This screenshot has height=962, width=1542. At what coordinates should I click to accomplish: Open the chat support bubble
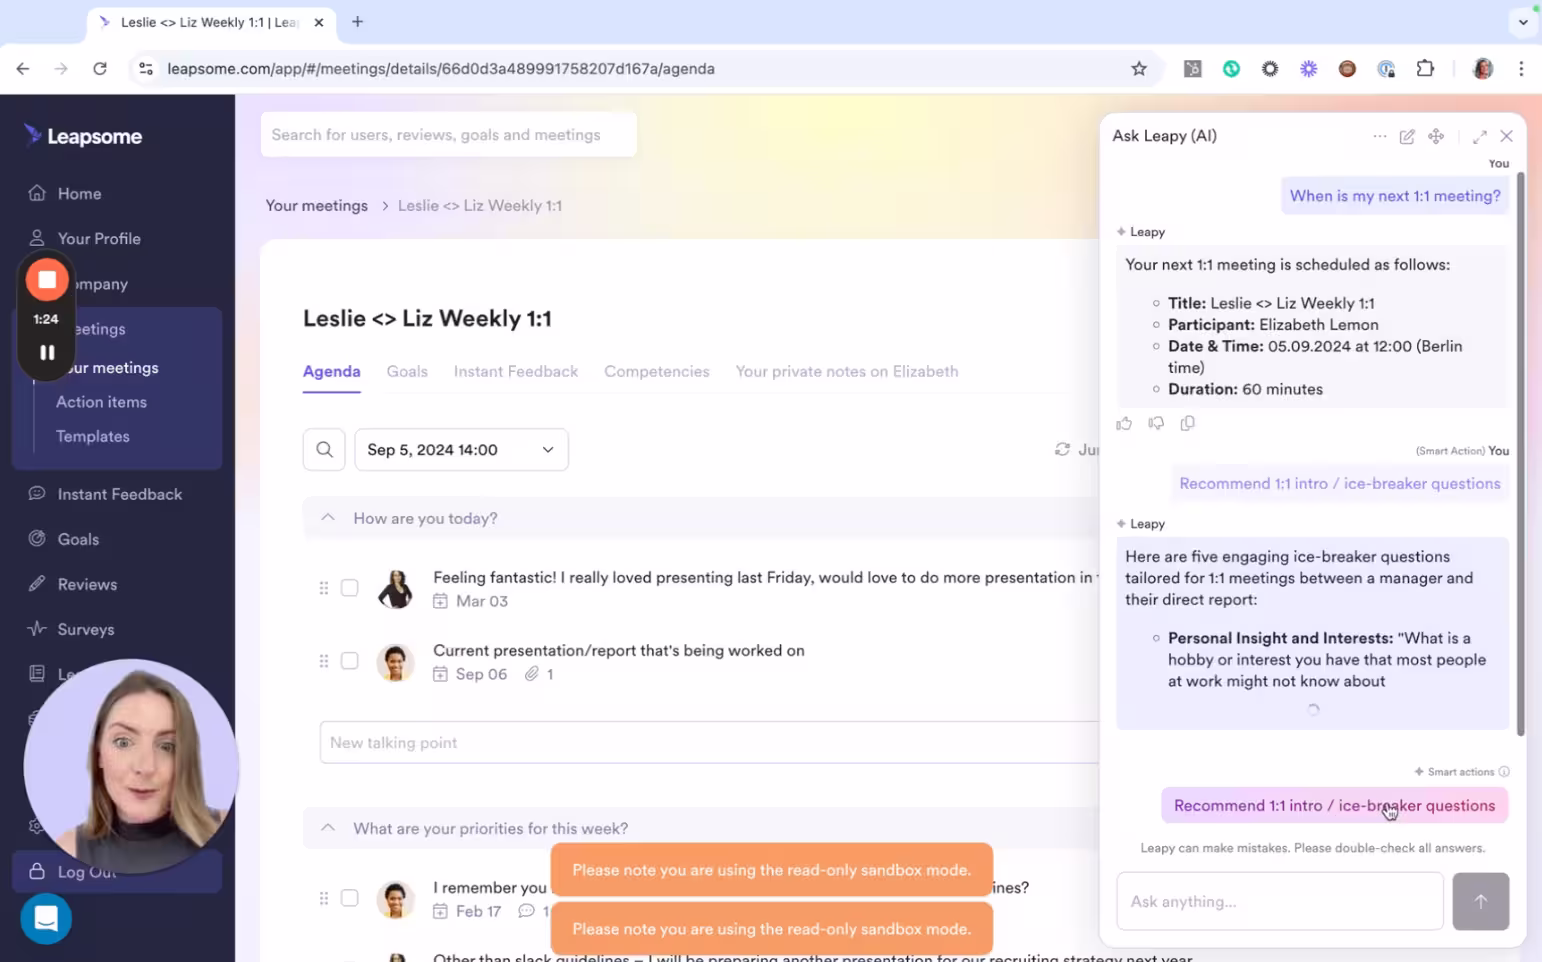[x=46, y=918]
